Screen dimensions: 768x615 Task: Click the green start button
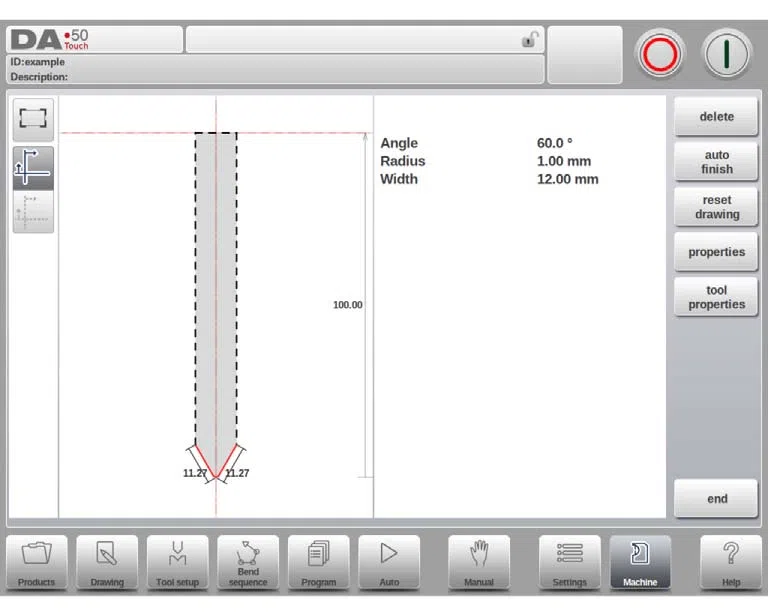click(726, 54)
